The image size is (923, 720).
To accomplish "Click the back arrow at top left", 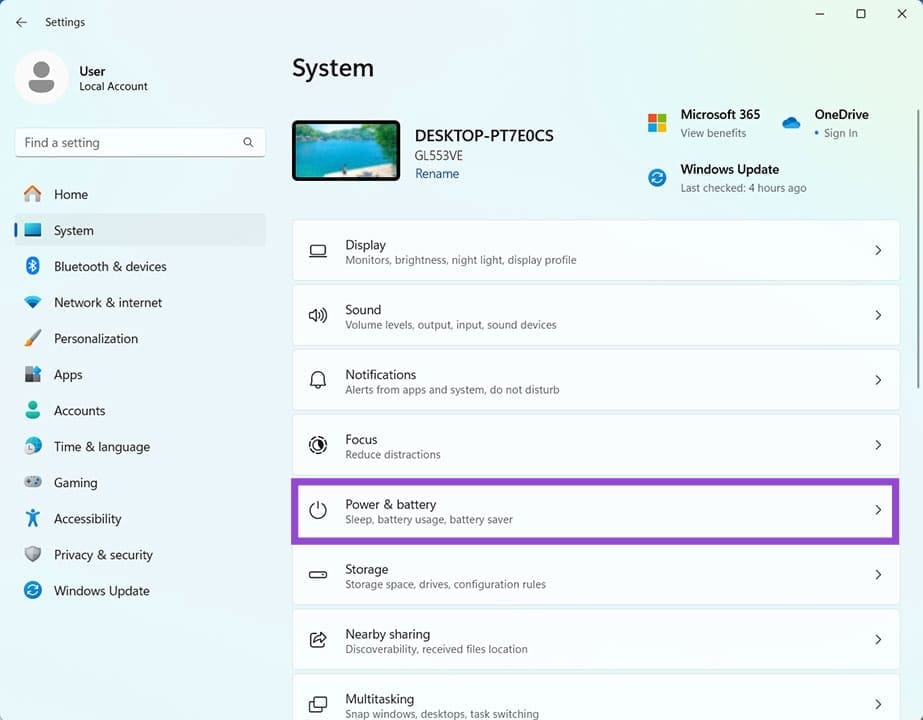I will (21, 21).
